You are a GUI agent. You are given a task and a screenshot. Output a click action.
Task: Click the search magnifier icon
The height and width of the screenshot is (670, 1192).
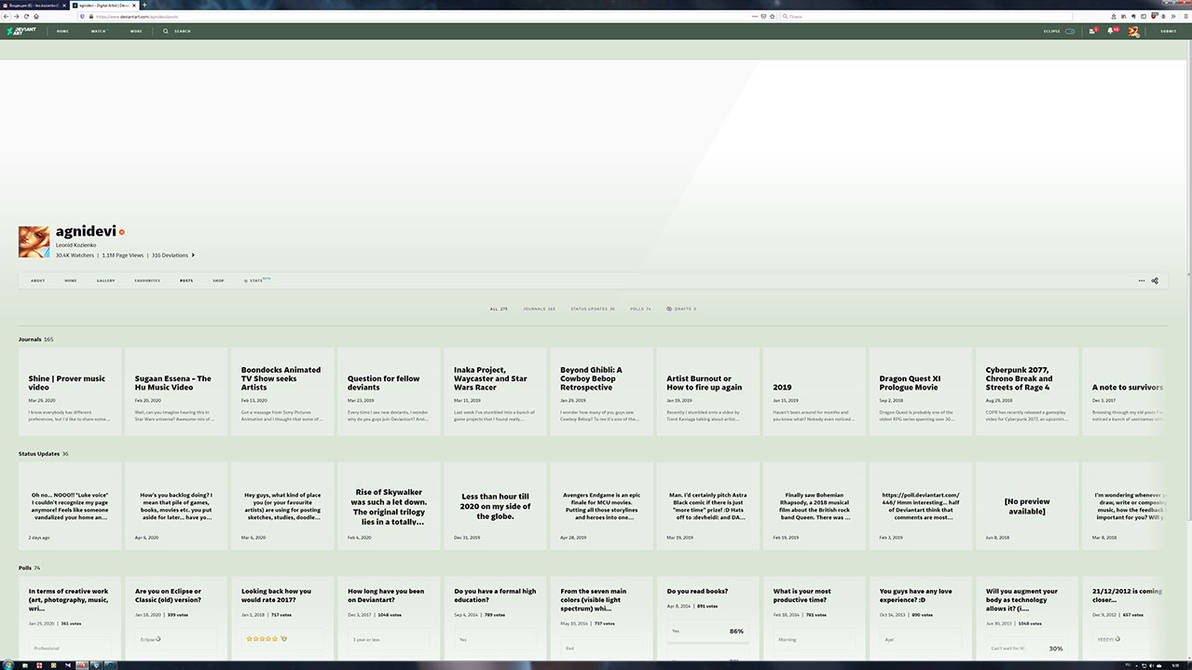(x=166, y=31)
